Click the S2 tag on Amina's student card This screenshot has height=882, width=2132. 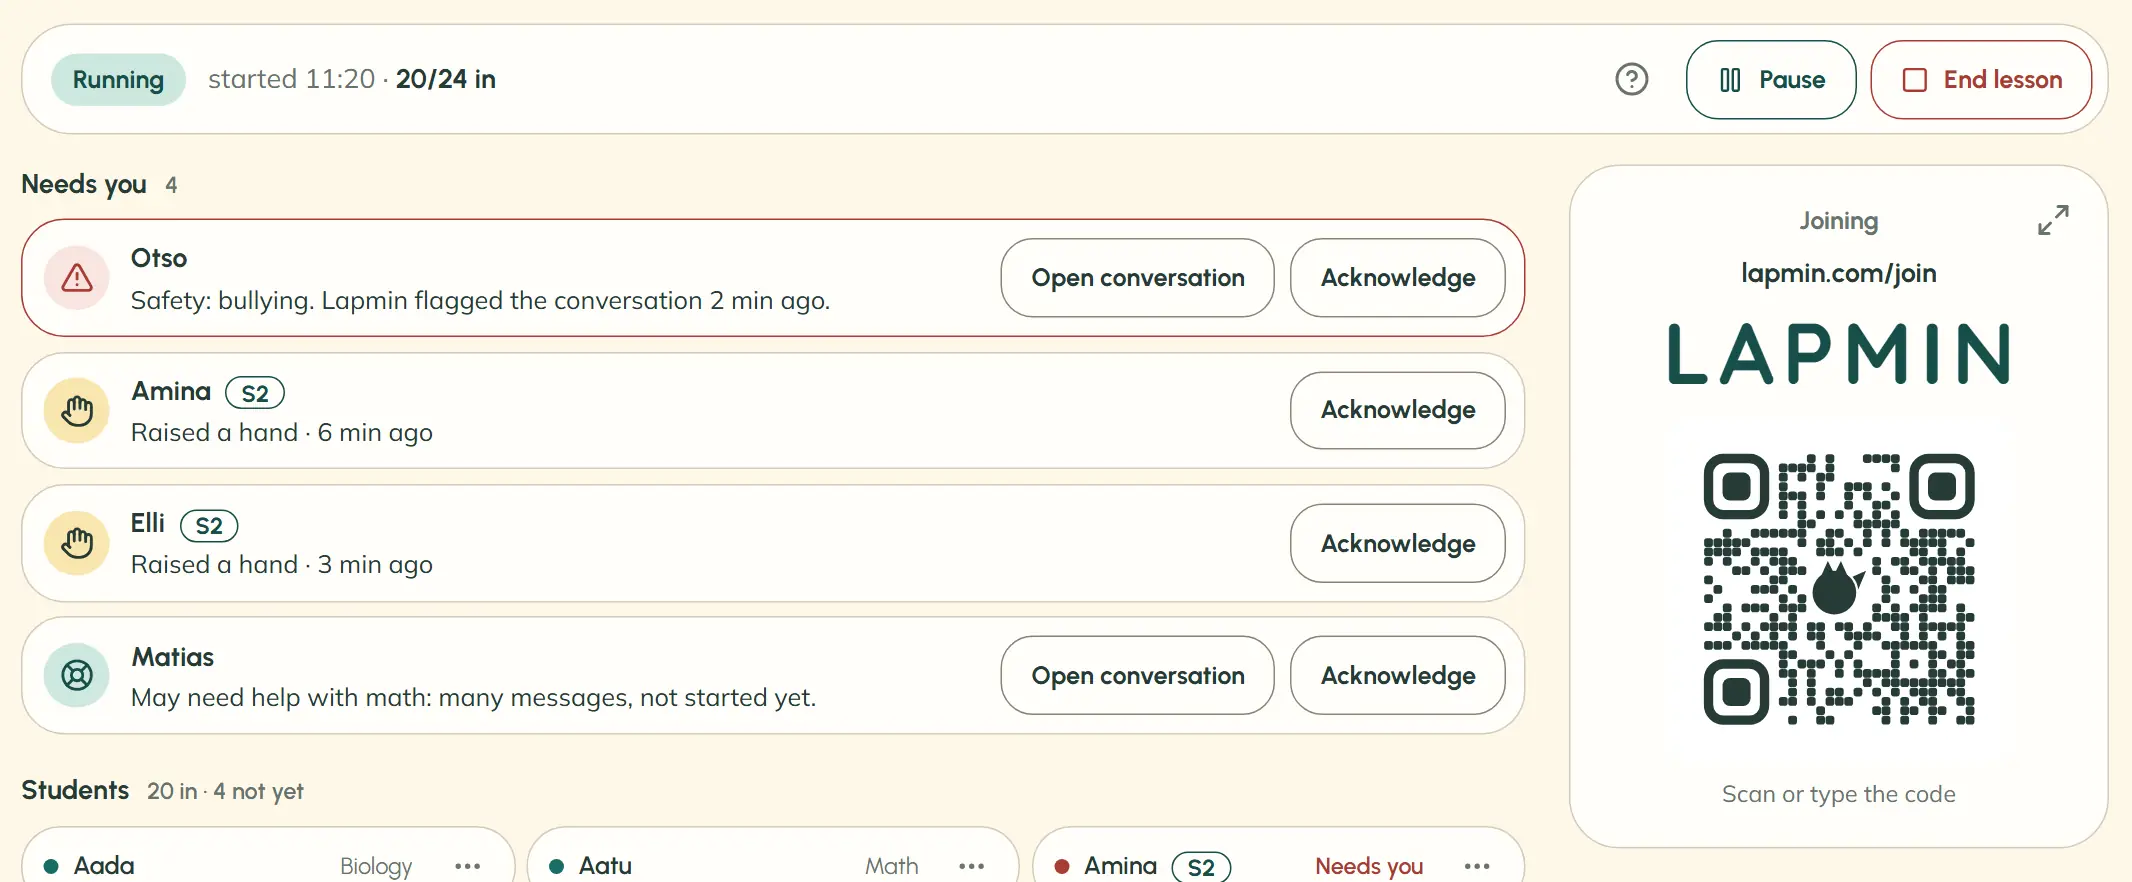click(x=1201, y=867)
